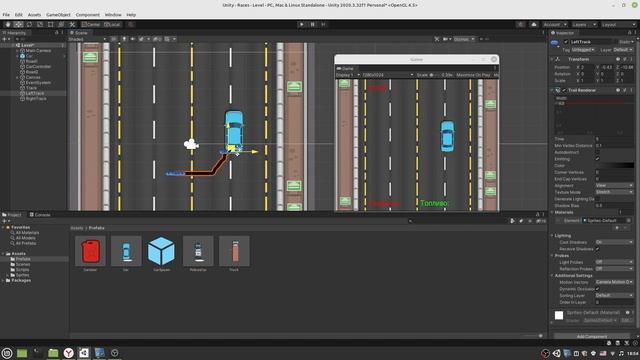Select the Rect tool in the toolbar
Image resolution: width=640 pixels, height=360 pixels.
coord(51,24)
